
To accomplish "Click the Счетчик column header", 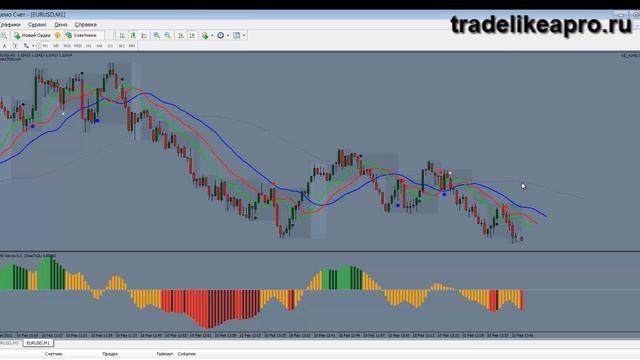I will [53, 354].
